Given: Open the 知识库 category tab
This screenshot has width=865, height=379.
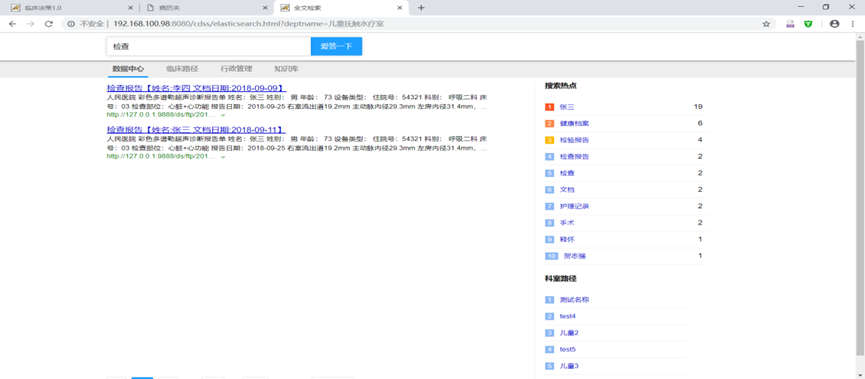Looking at the screenshot, I should tap(286, 70).
